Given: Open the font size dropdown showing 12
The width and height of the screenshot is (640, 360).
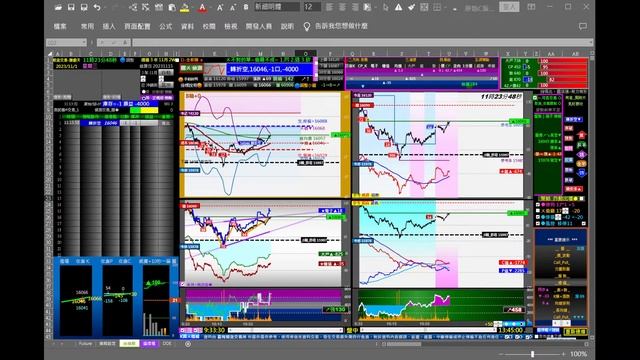Looking at the screenshot, I should [x=312, y=7].
